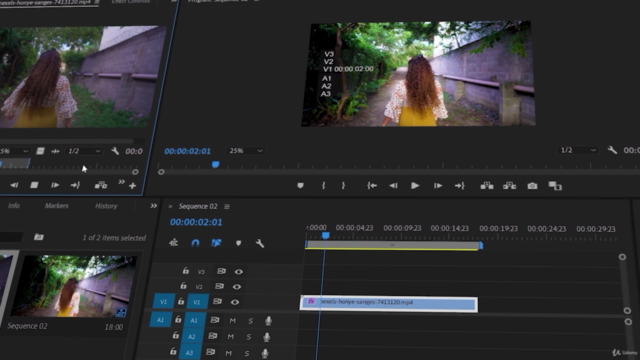Go to Out point in Program monitor

coord(460,186)
